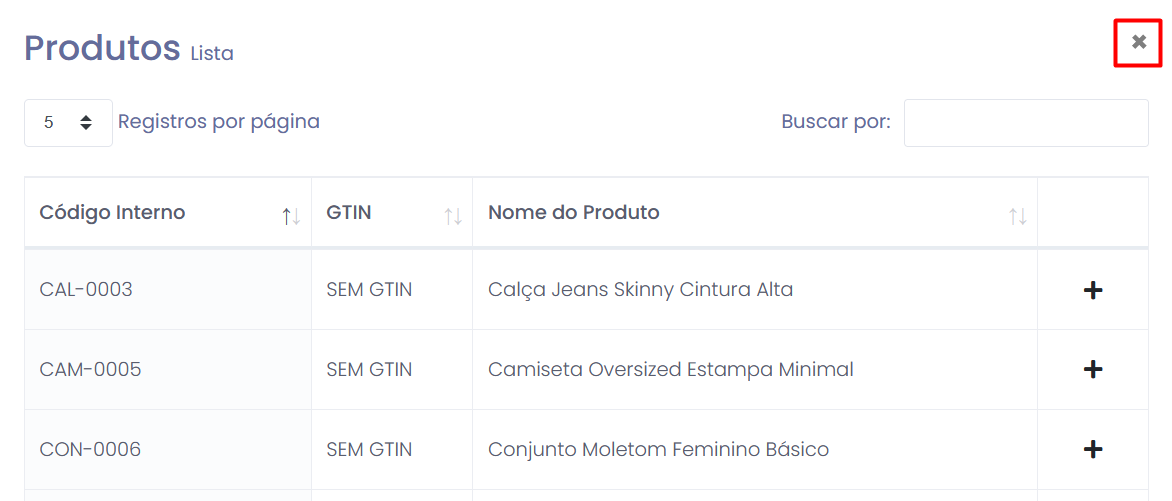Screen dimensions: 1172x501
Task: Add Camiseta Oversized Estampa Minimal with plus
Action: pyautogui.click(x=1093, y=369)
